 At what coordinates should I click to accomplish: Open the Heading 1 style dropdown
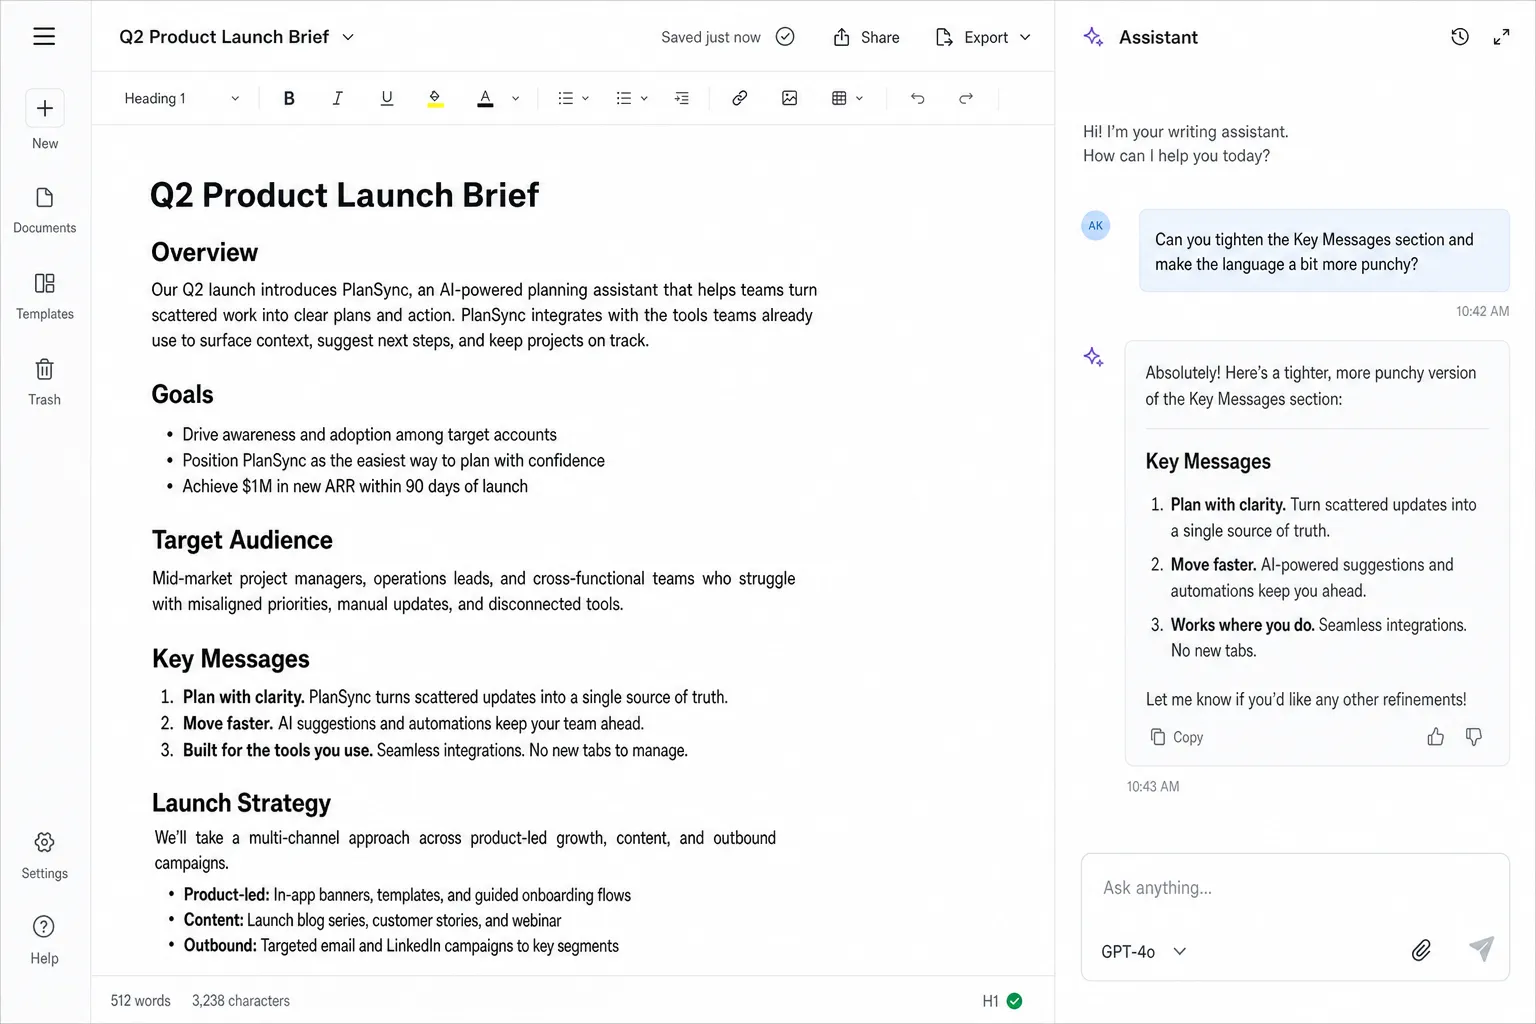pos(181,98)
